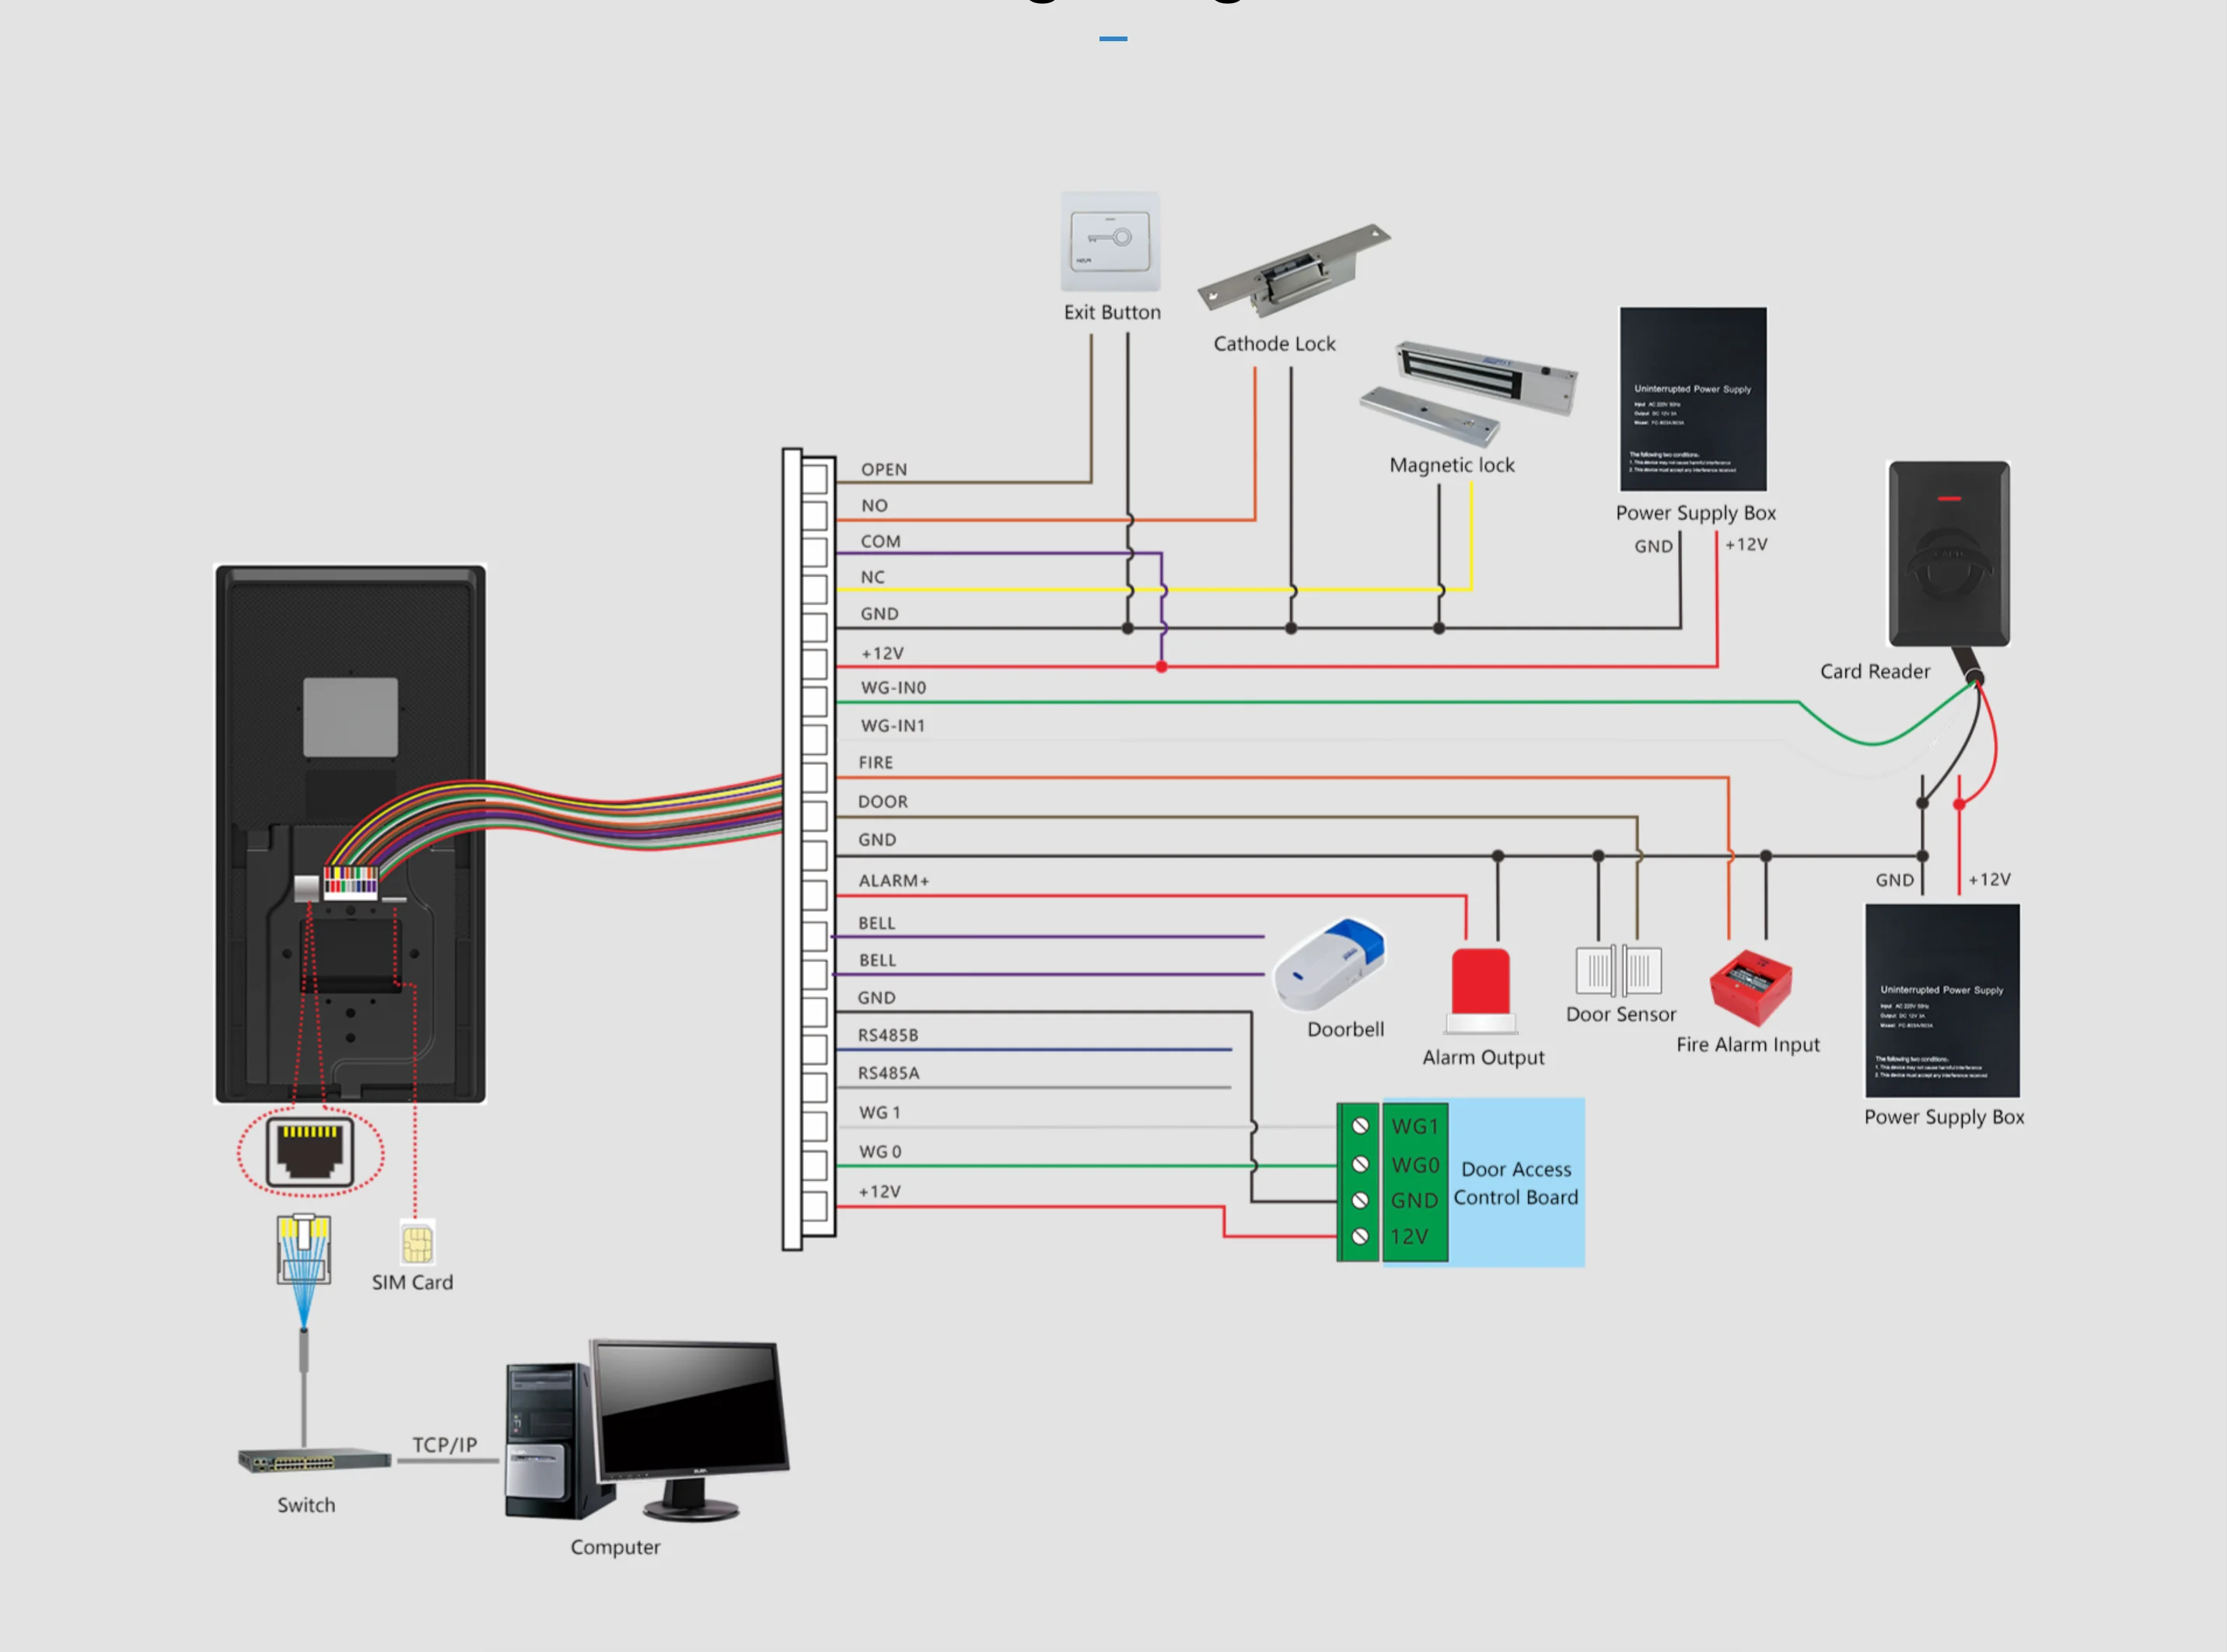2227x1652 pixels.
Task: Click the Doorbell device icon
Action: tap(1330, 965)
